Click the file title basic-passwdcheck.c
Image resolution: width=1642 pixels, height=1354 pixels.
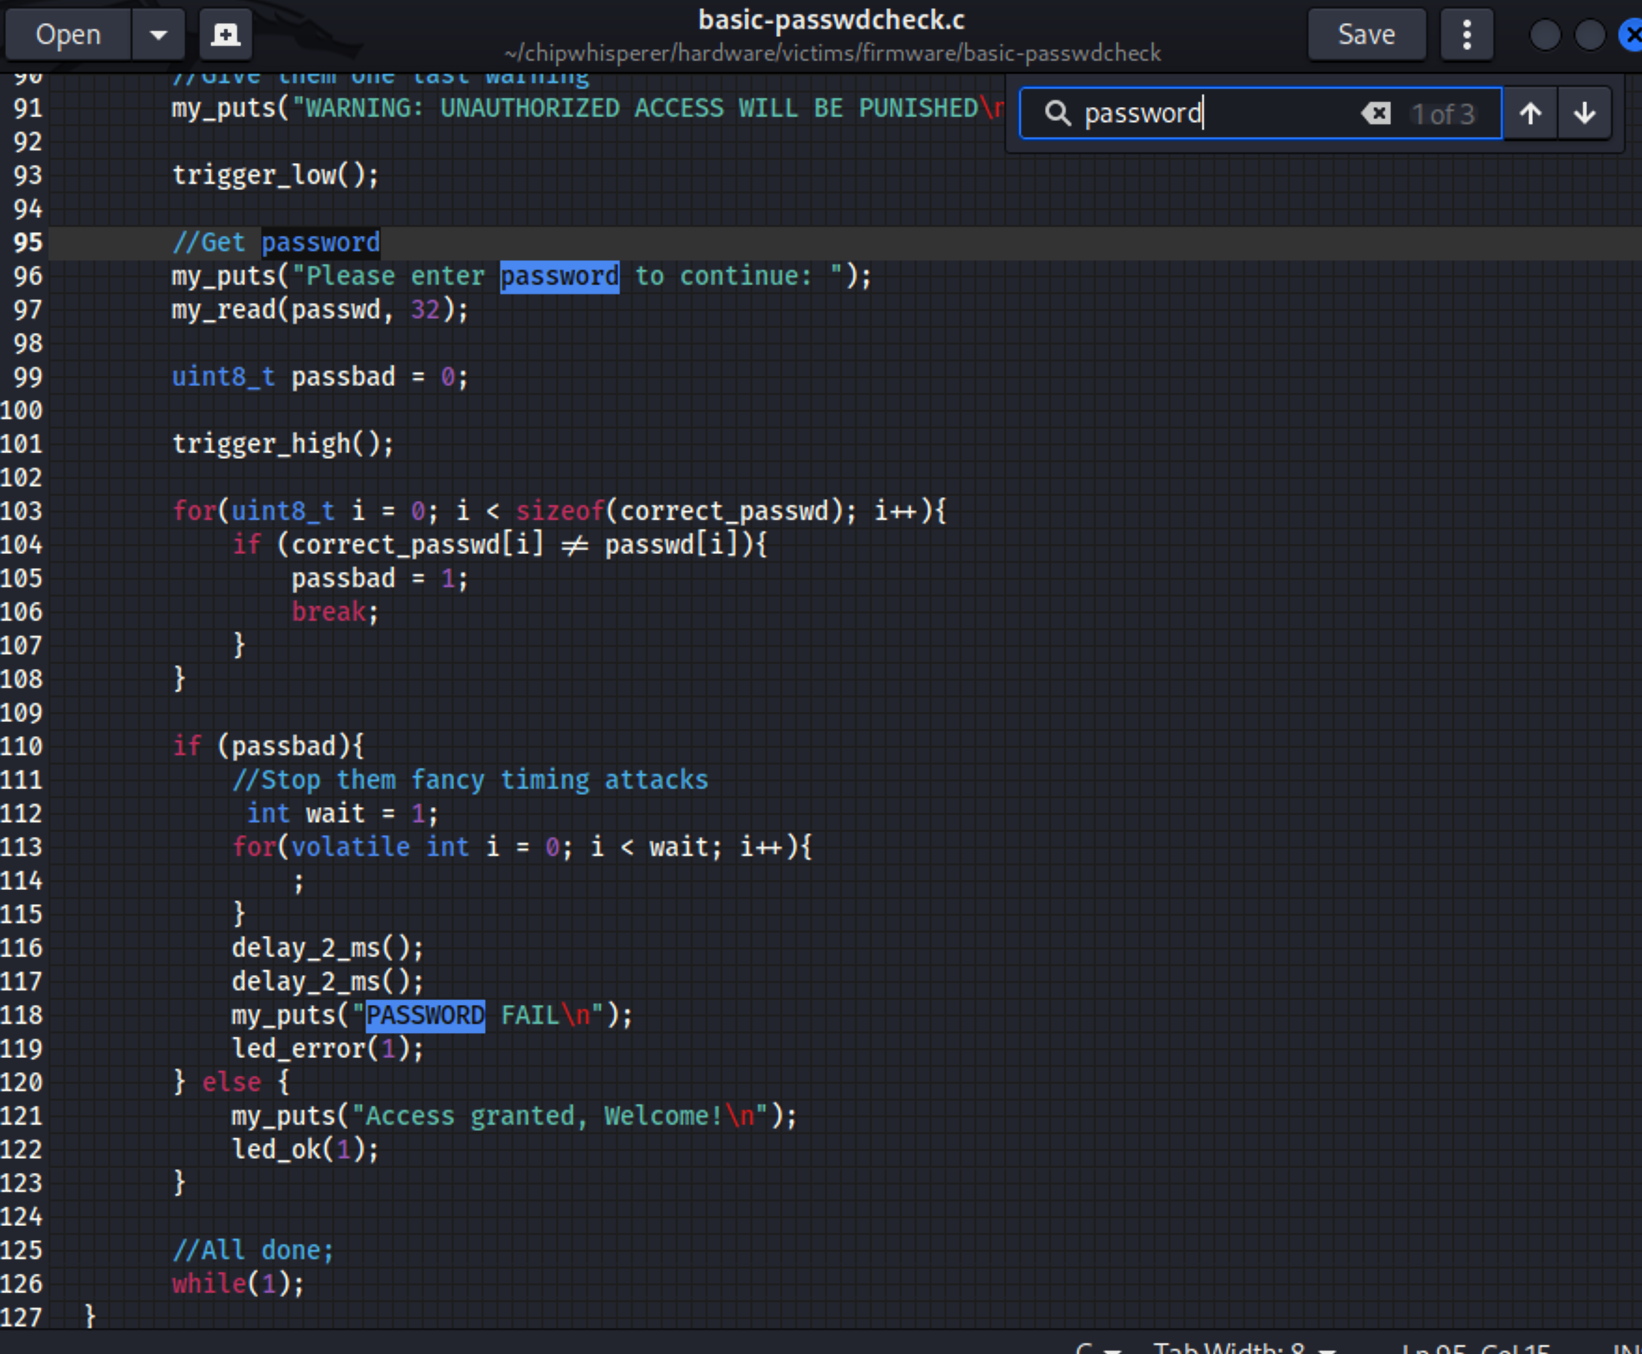point(831,20)
